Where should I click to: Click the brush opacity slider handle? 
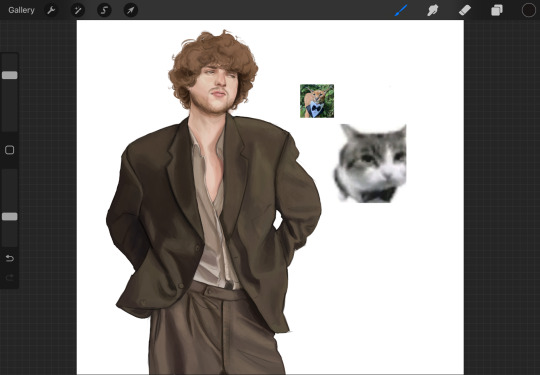tap(10, 217)
